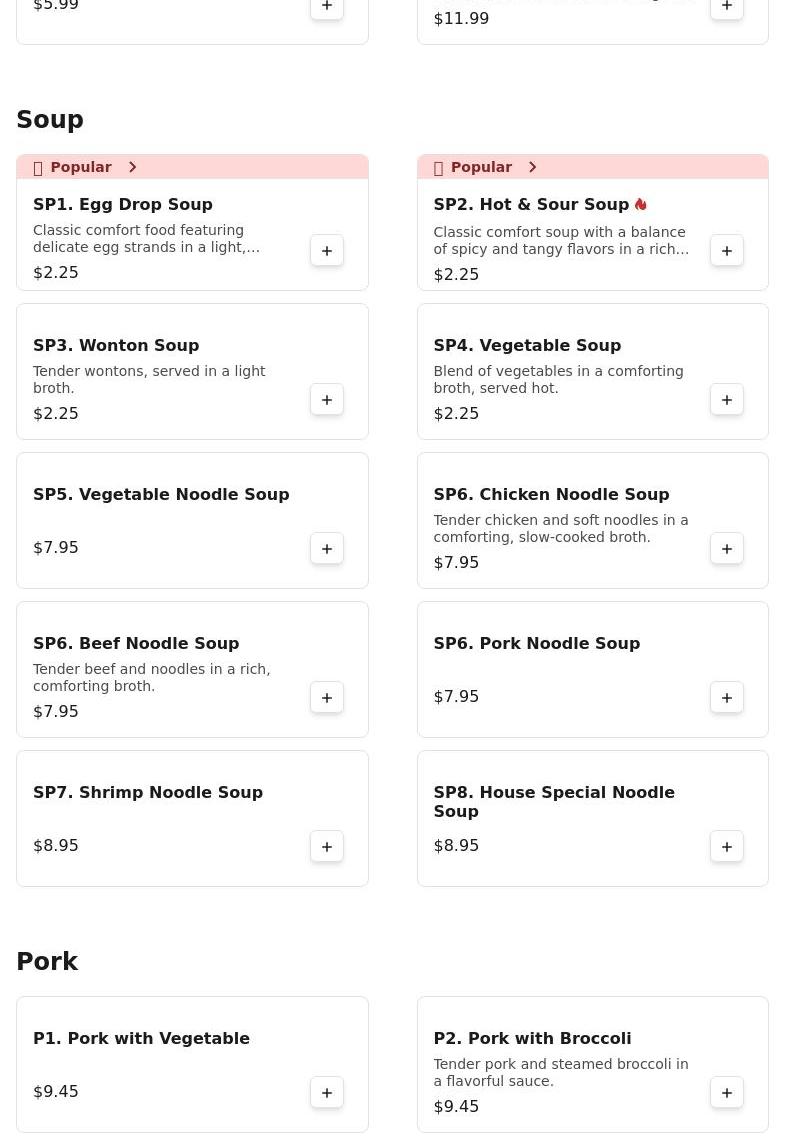Expand Popular chevron above Hot & Sour Soup

[532, 167]
